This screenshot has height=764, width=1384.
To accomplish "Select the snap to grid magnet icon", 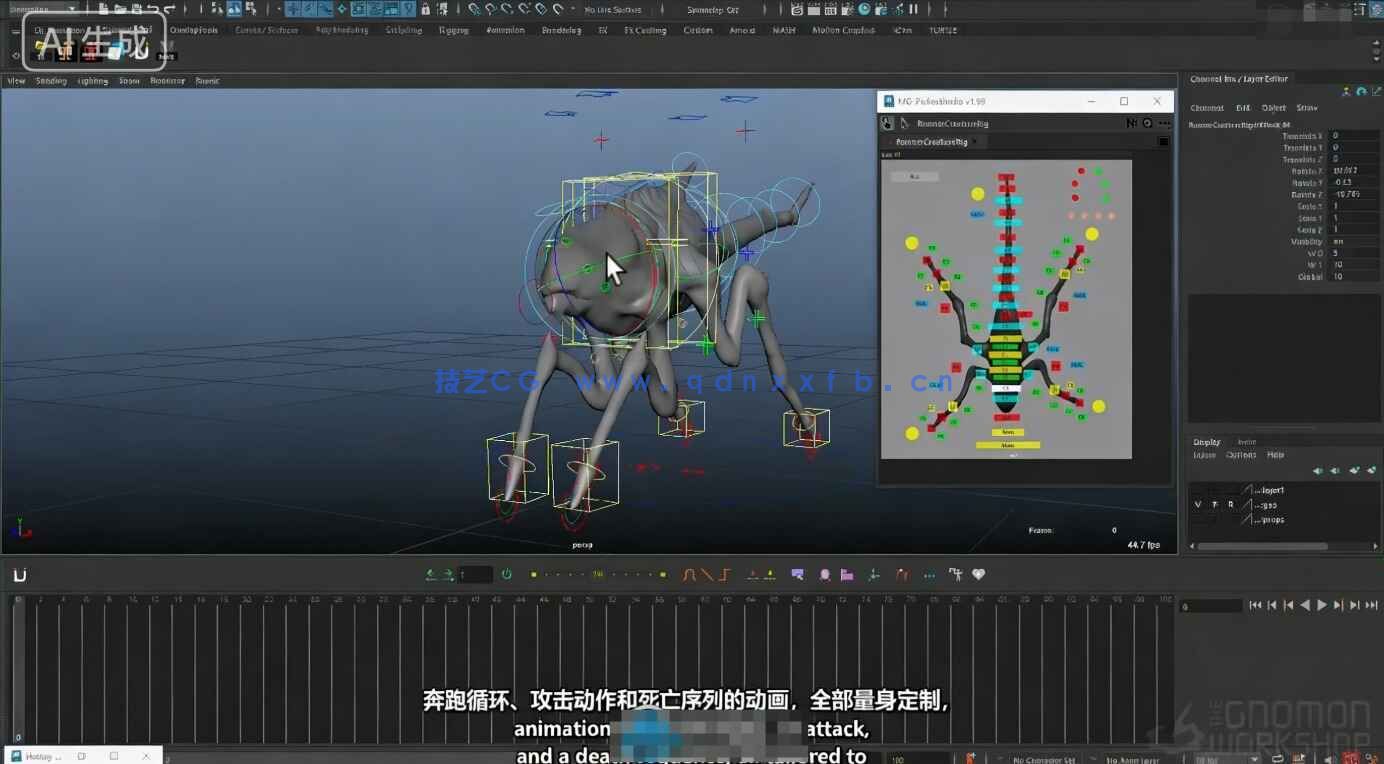I will click(x=293, y=8).
